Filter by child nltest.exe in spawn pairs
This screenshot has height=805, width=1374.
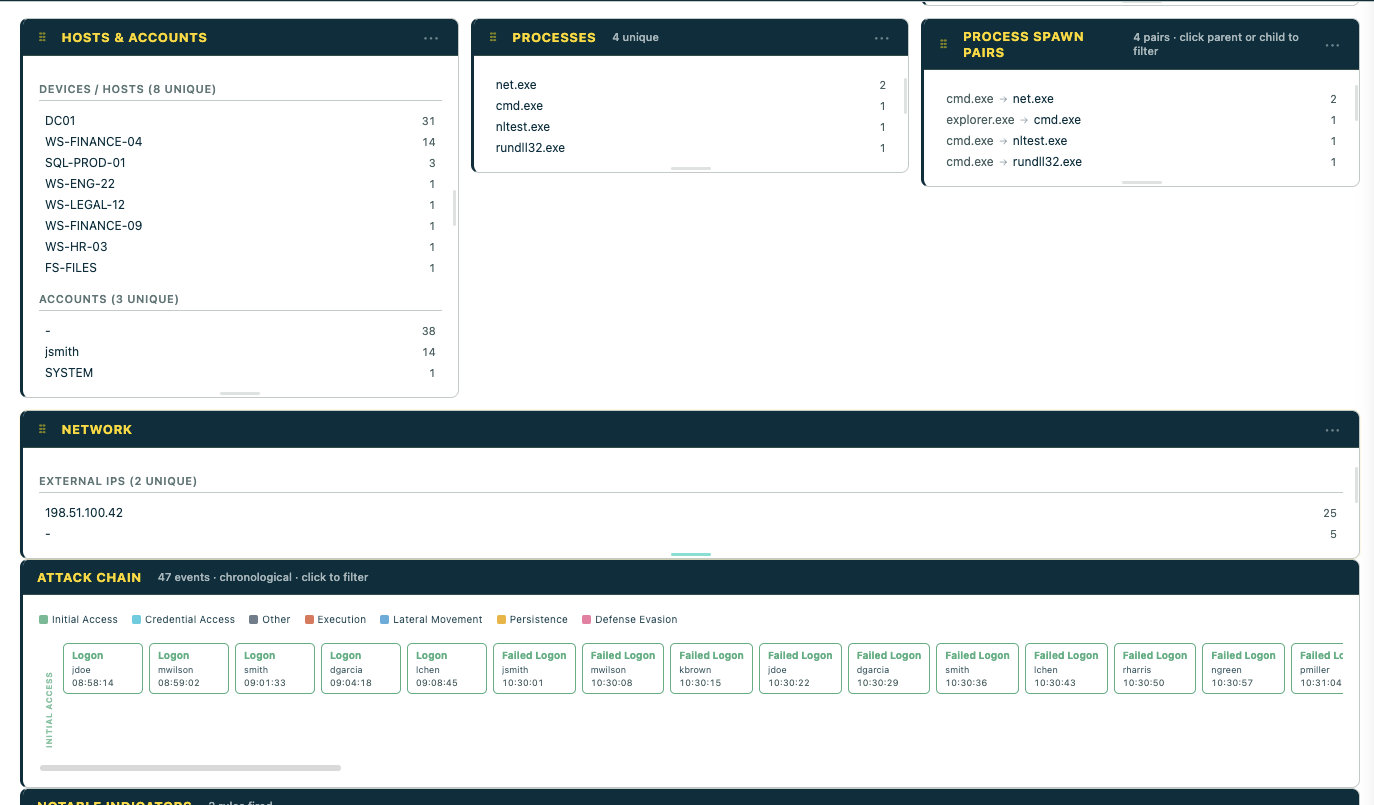coord(1040,141)
